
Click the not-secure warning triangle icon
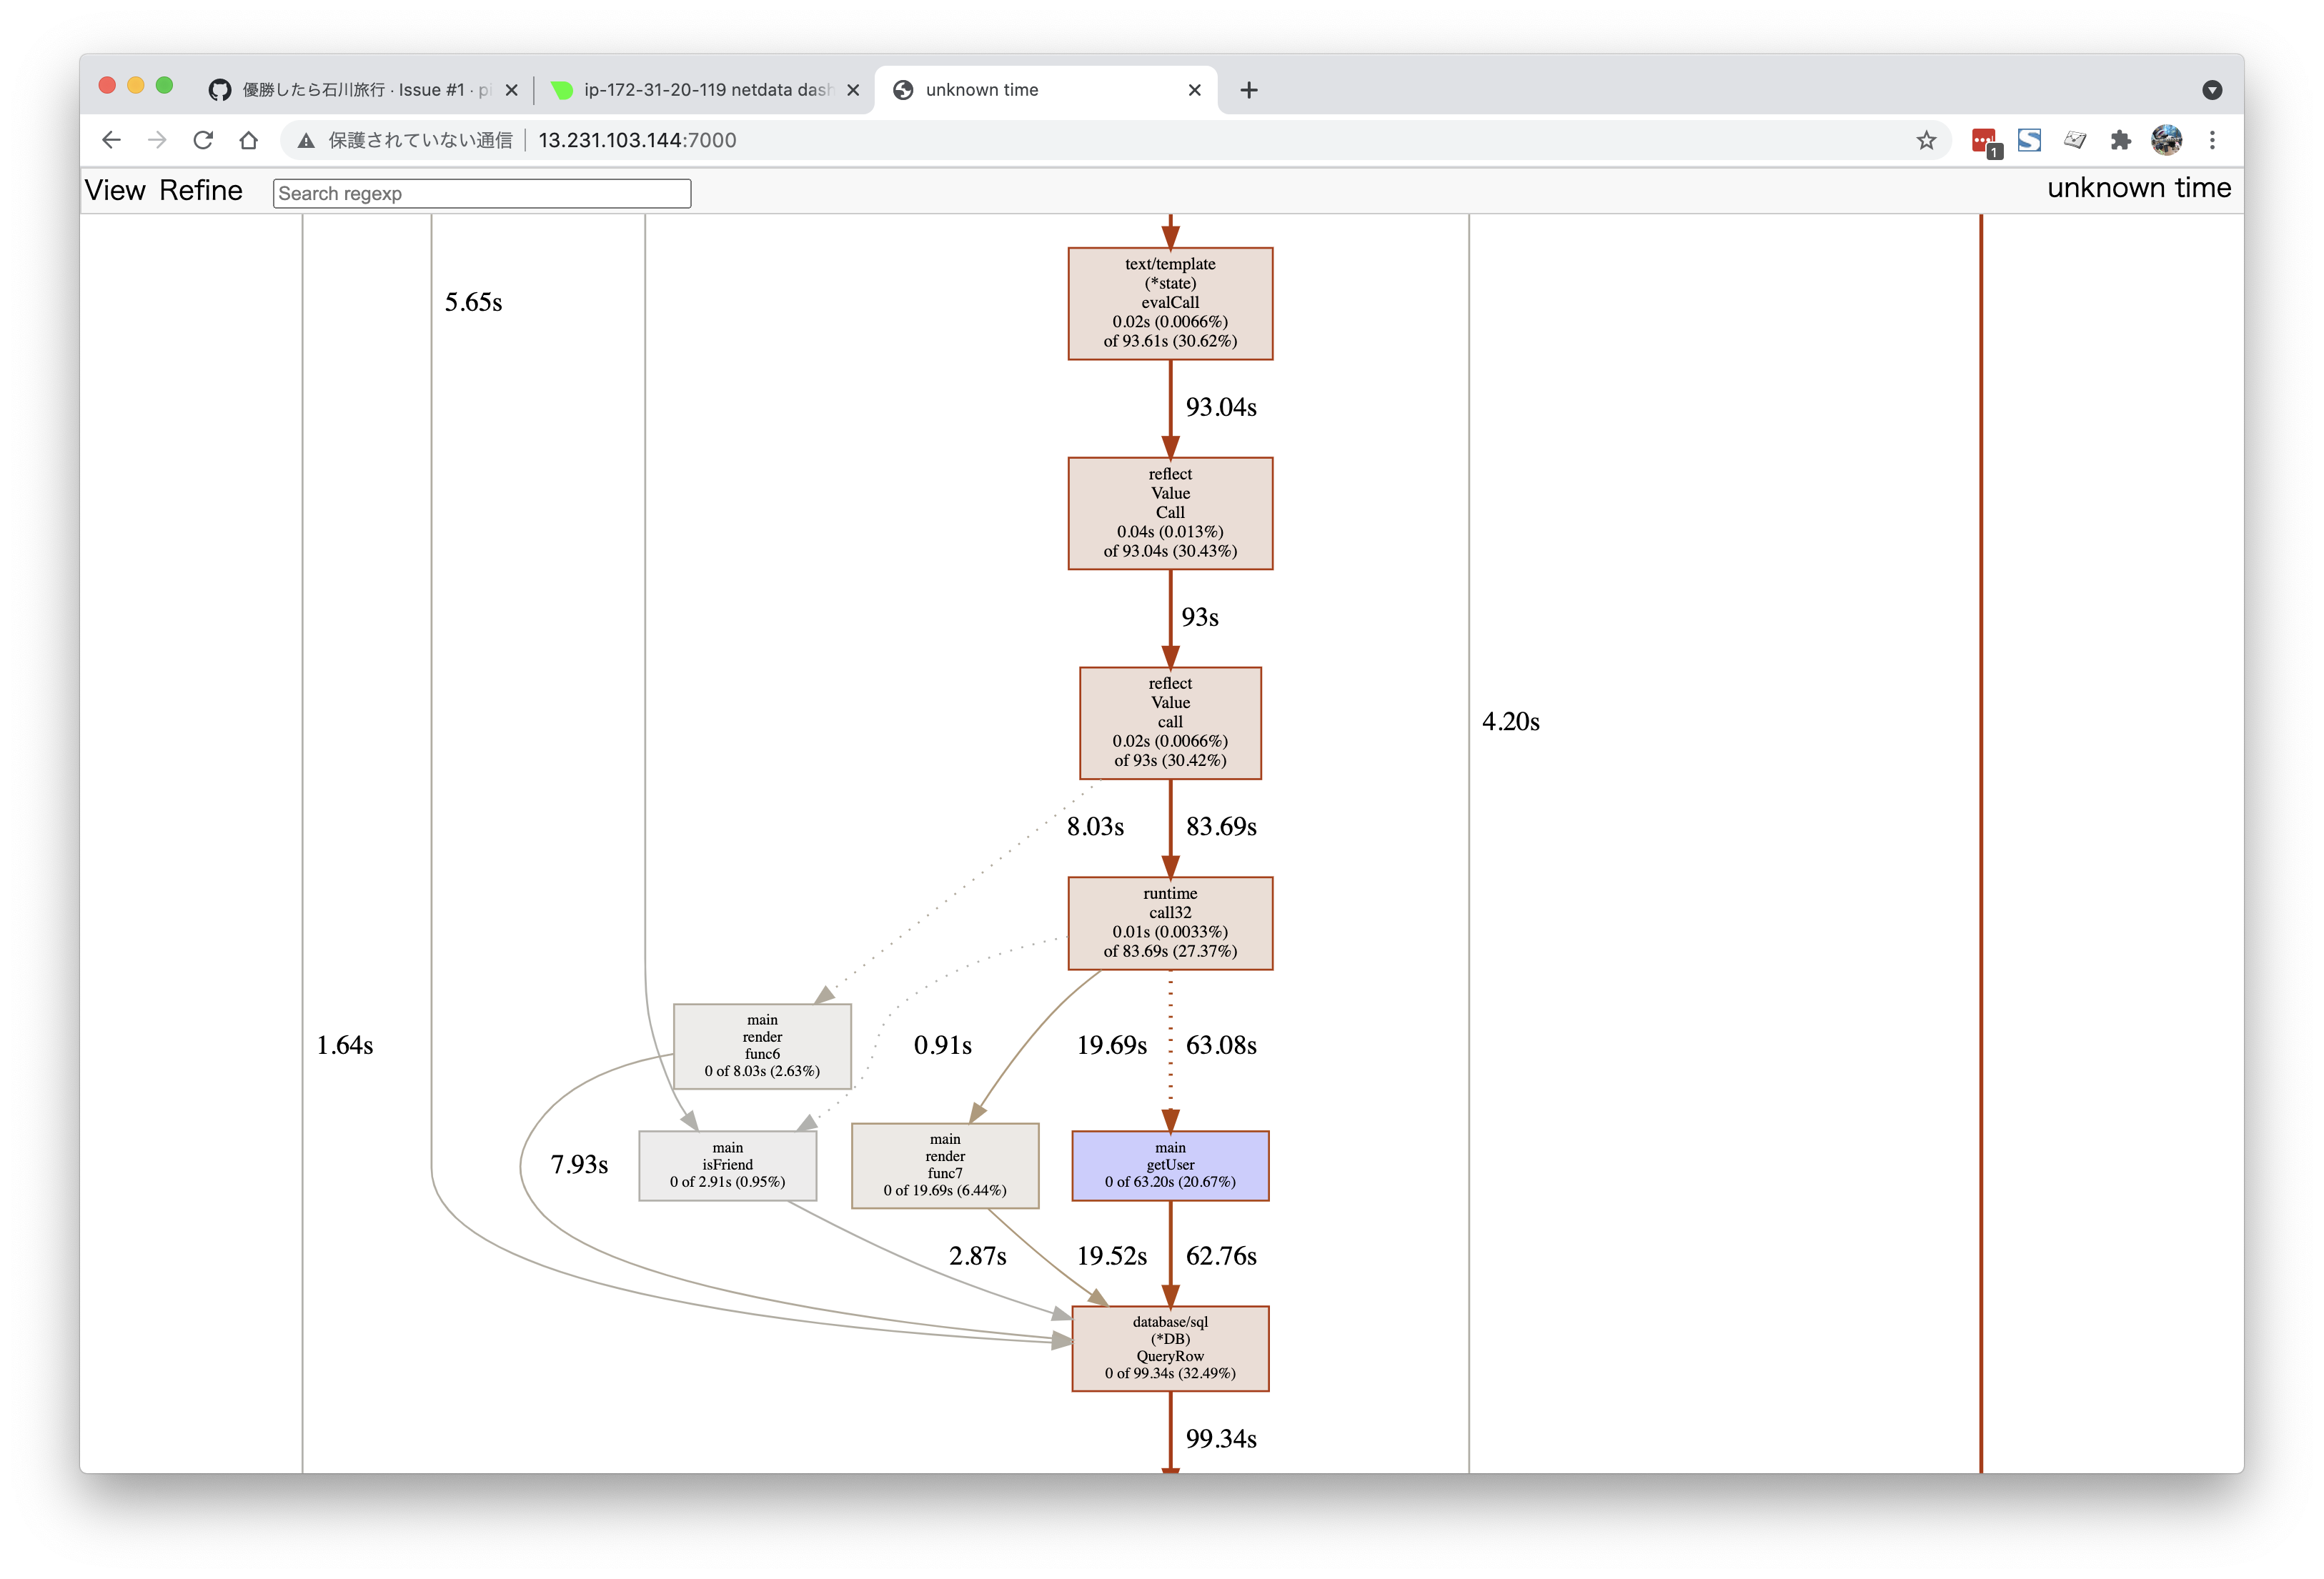[x=306, y=140]
